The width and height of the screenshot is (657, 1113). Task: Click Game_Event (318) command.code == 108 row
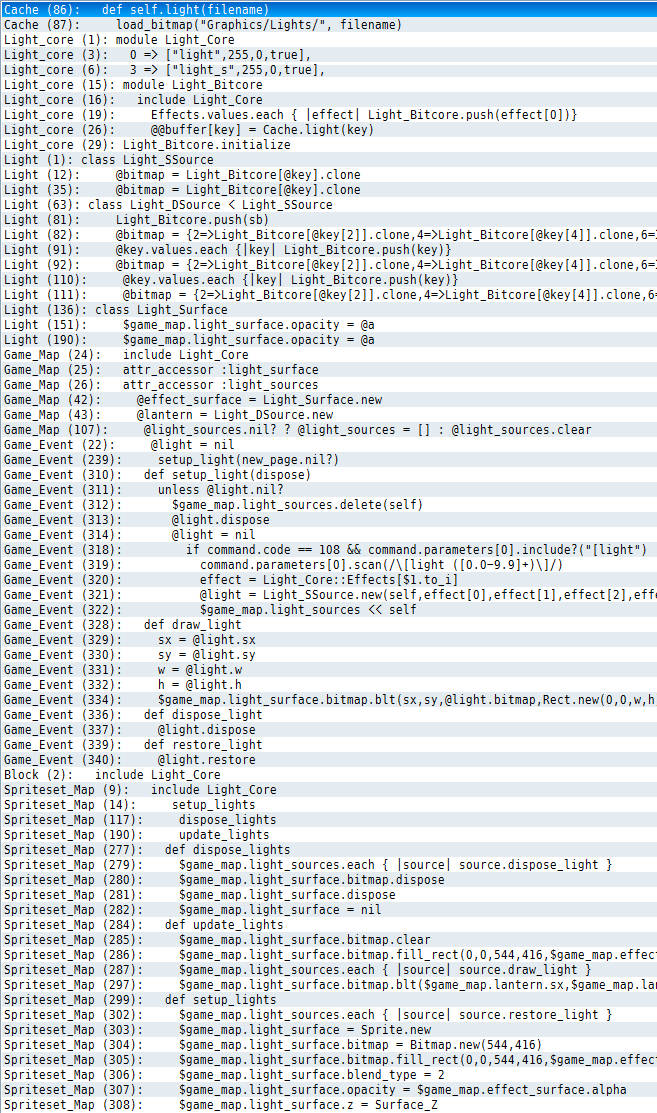pos(328,549)
